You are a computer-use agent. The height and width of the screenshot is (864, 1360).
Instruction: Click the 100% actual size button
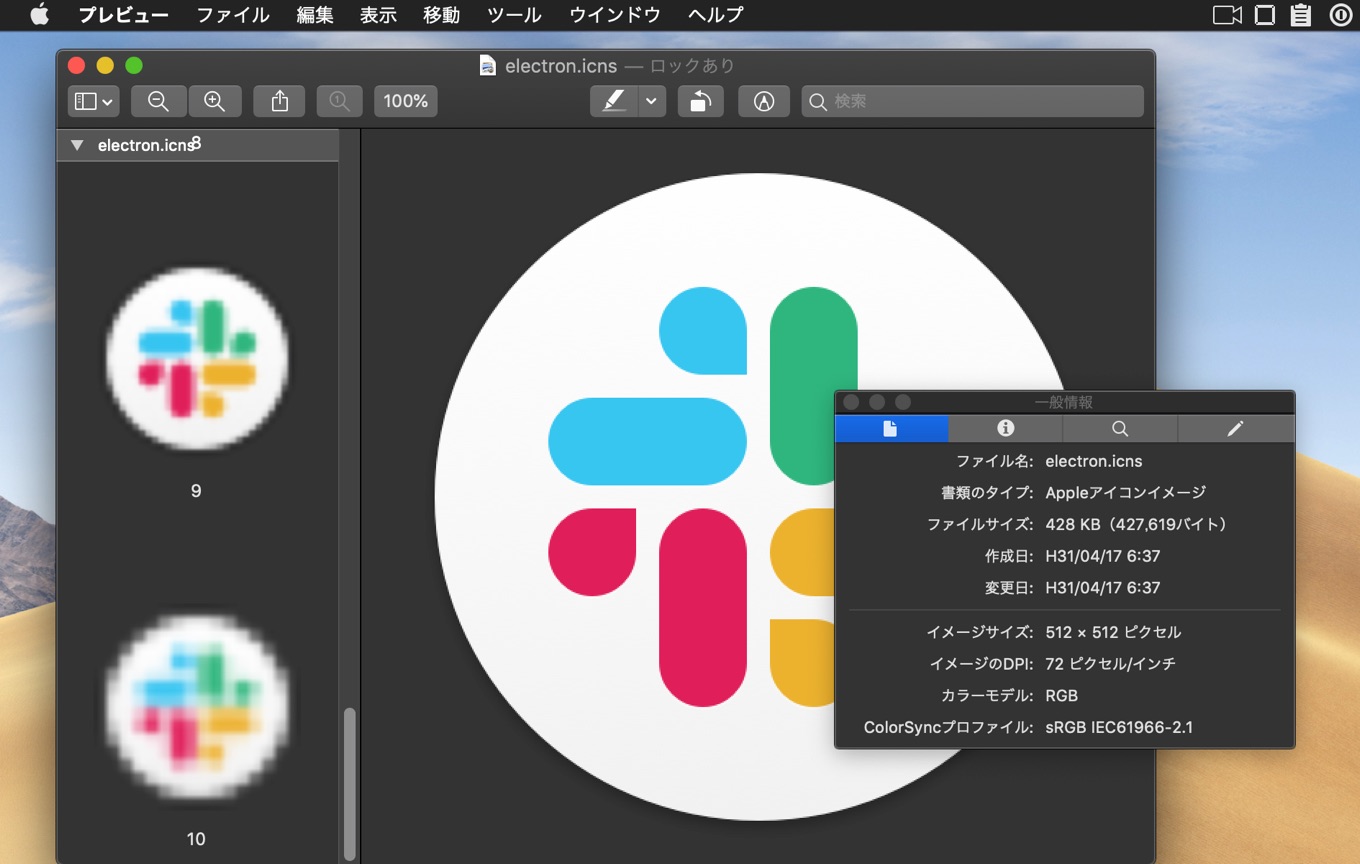tap(406, 101)
